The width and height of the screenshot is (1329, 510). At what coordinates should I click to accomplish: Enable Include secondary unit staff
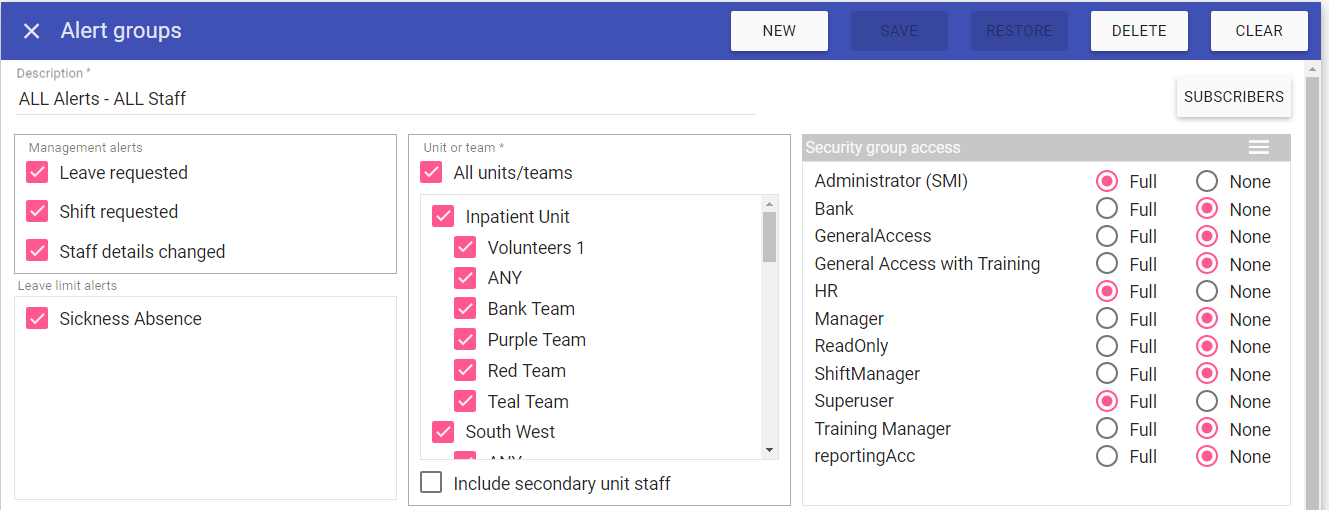coord(432,484)
